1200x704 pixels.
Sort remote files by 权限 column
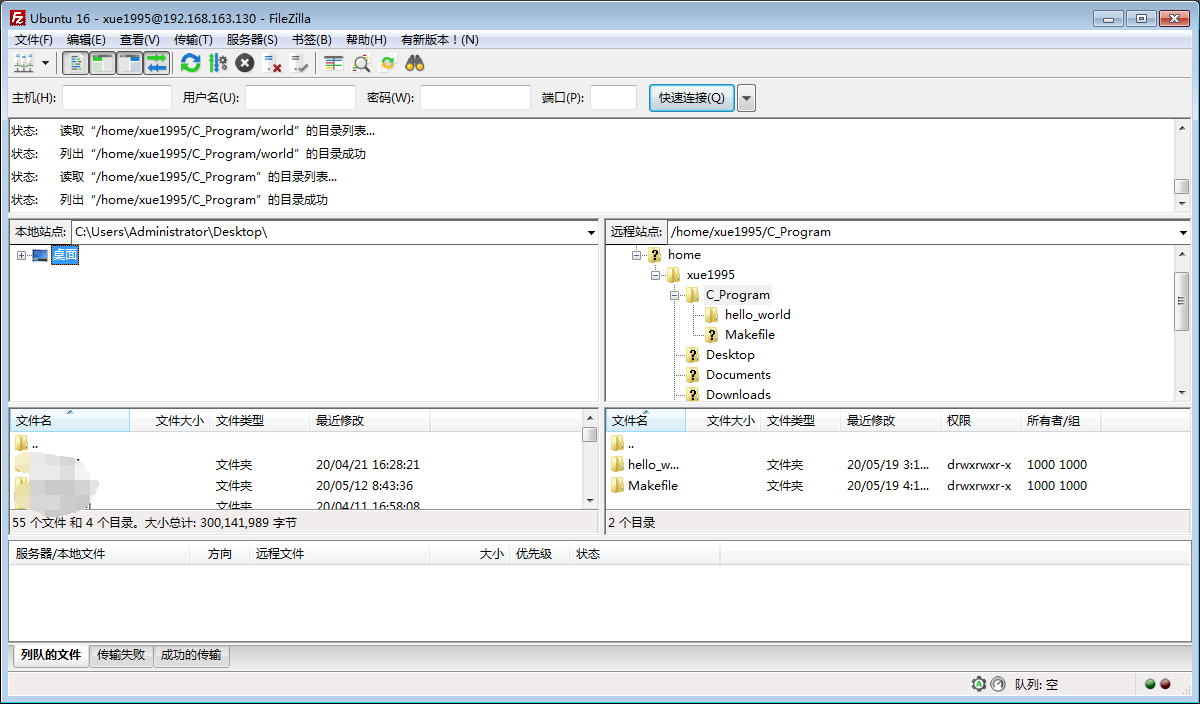(x=981, y=421)
